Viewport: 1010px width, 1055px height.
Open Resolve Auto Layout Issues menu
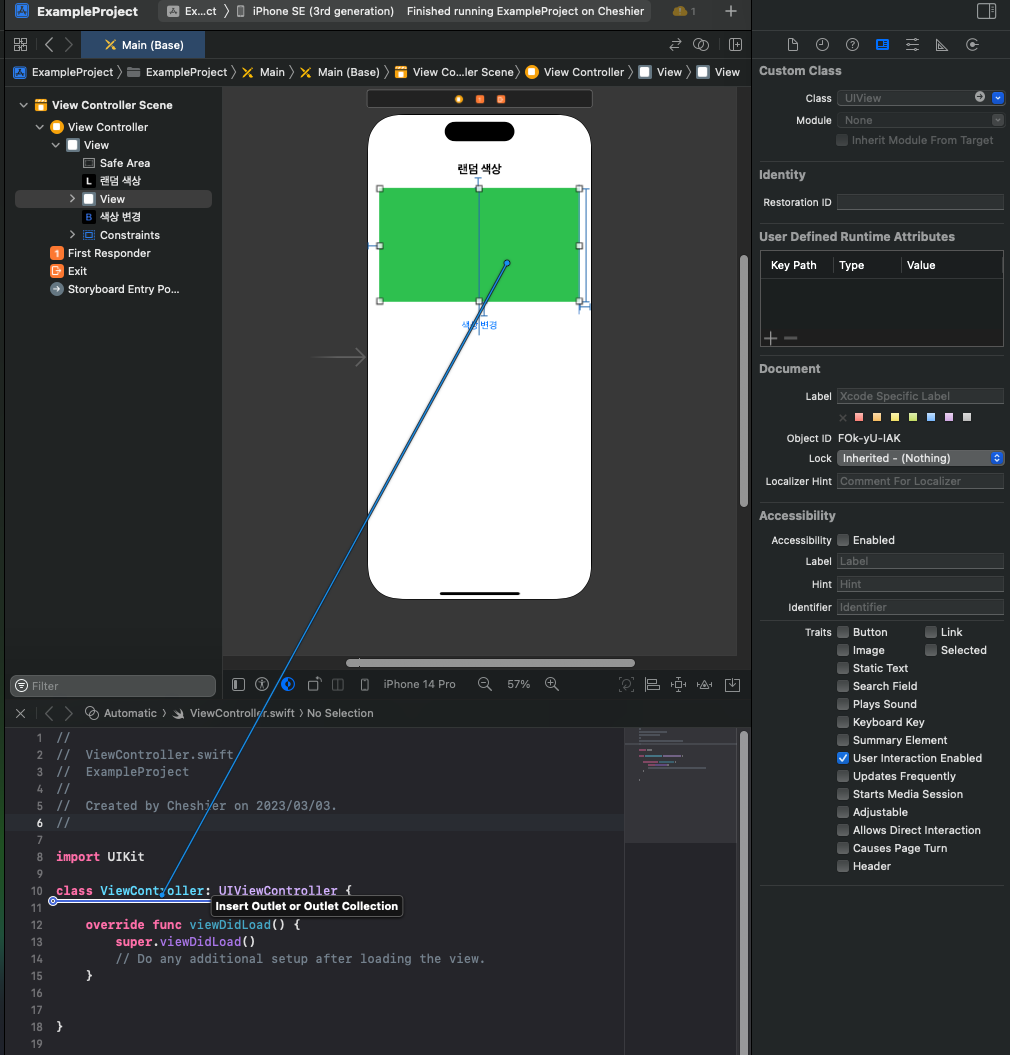coord(705,685)
